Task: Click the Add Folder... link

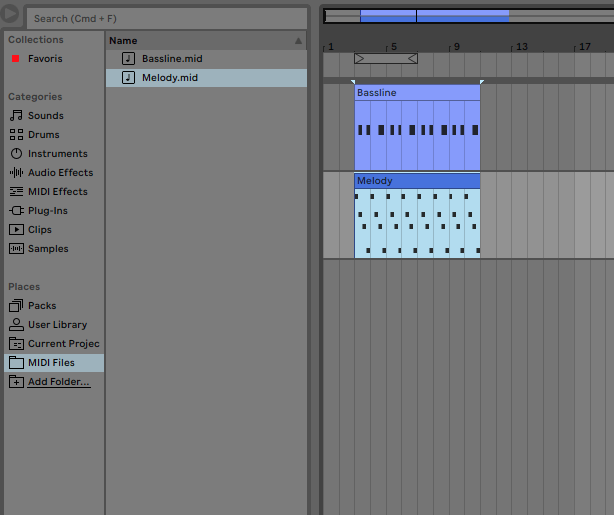Action: pyautogui.click(x=59, y=382)
